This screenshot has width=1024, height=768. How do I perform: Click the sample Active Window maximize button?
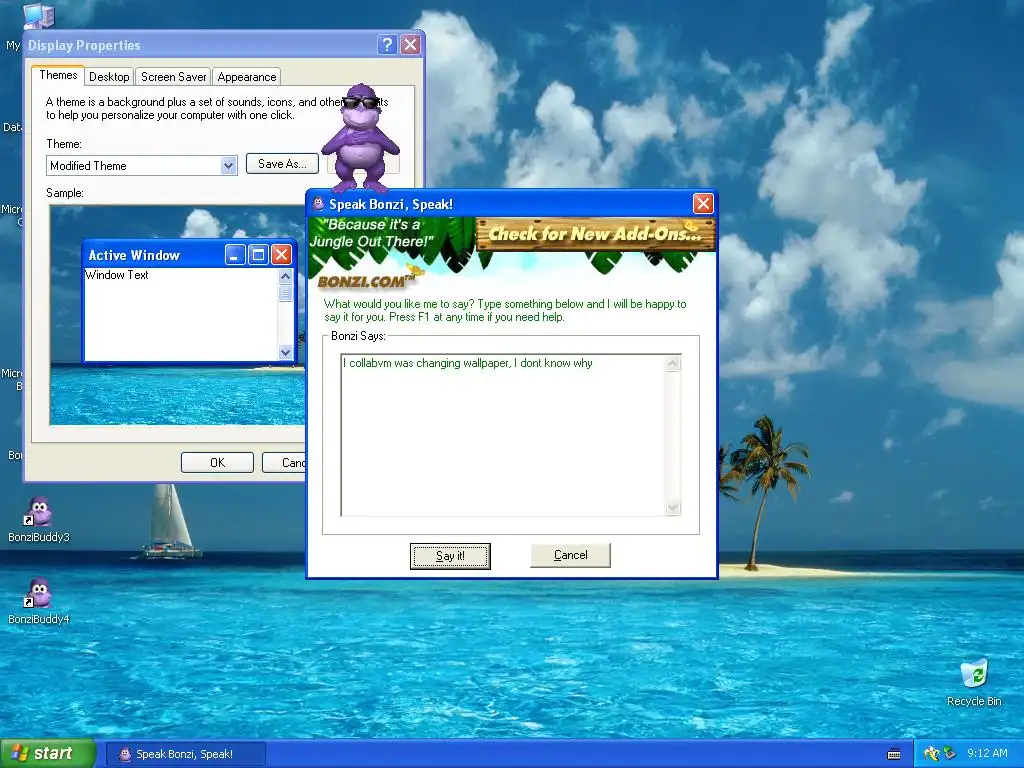(x=258, y=255)
